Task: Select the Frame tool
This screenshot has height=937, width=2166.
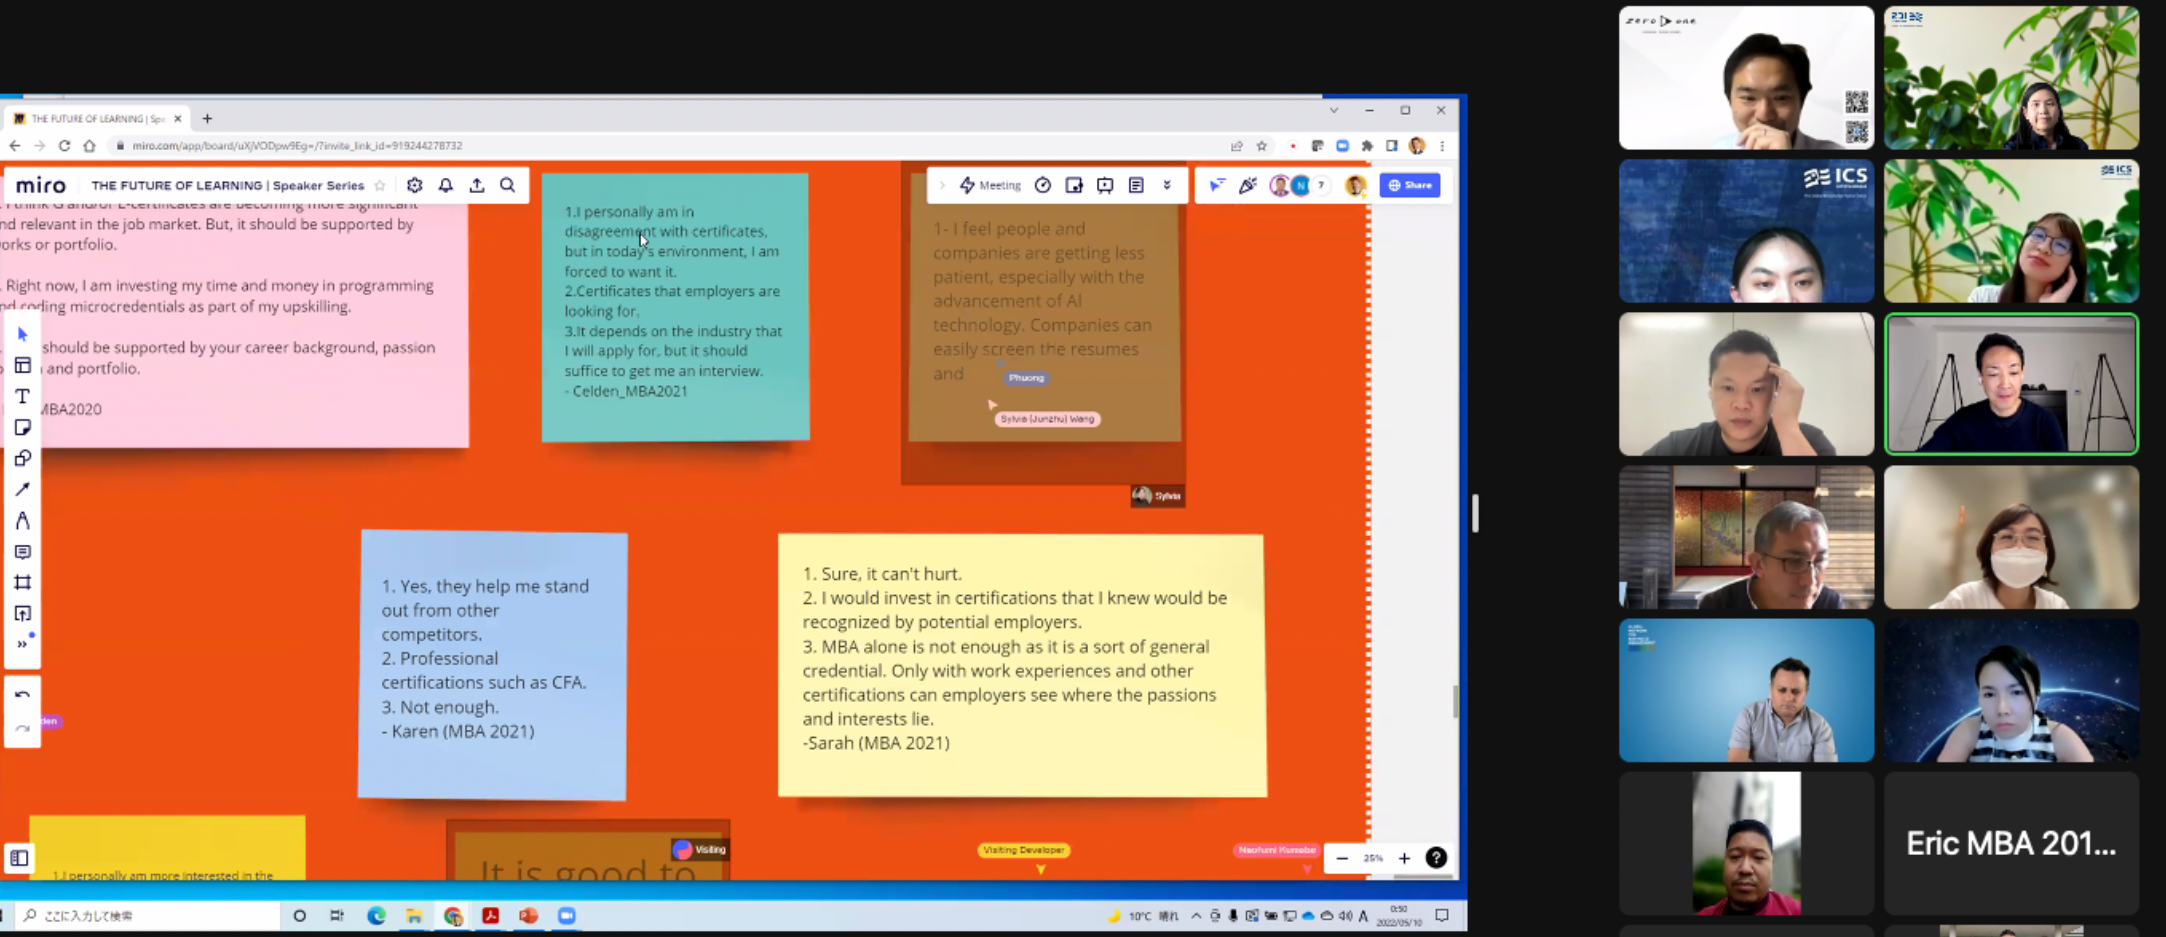Action: [x=22, y=583]
